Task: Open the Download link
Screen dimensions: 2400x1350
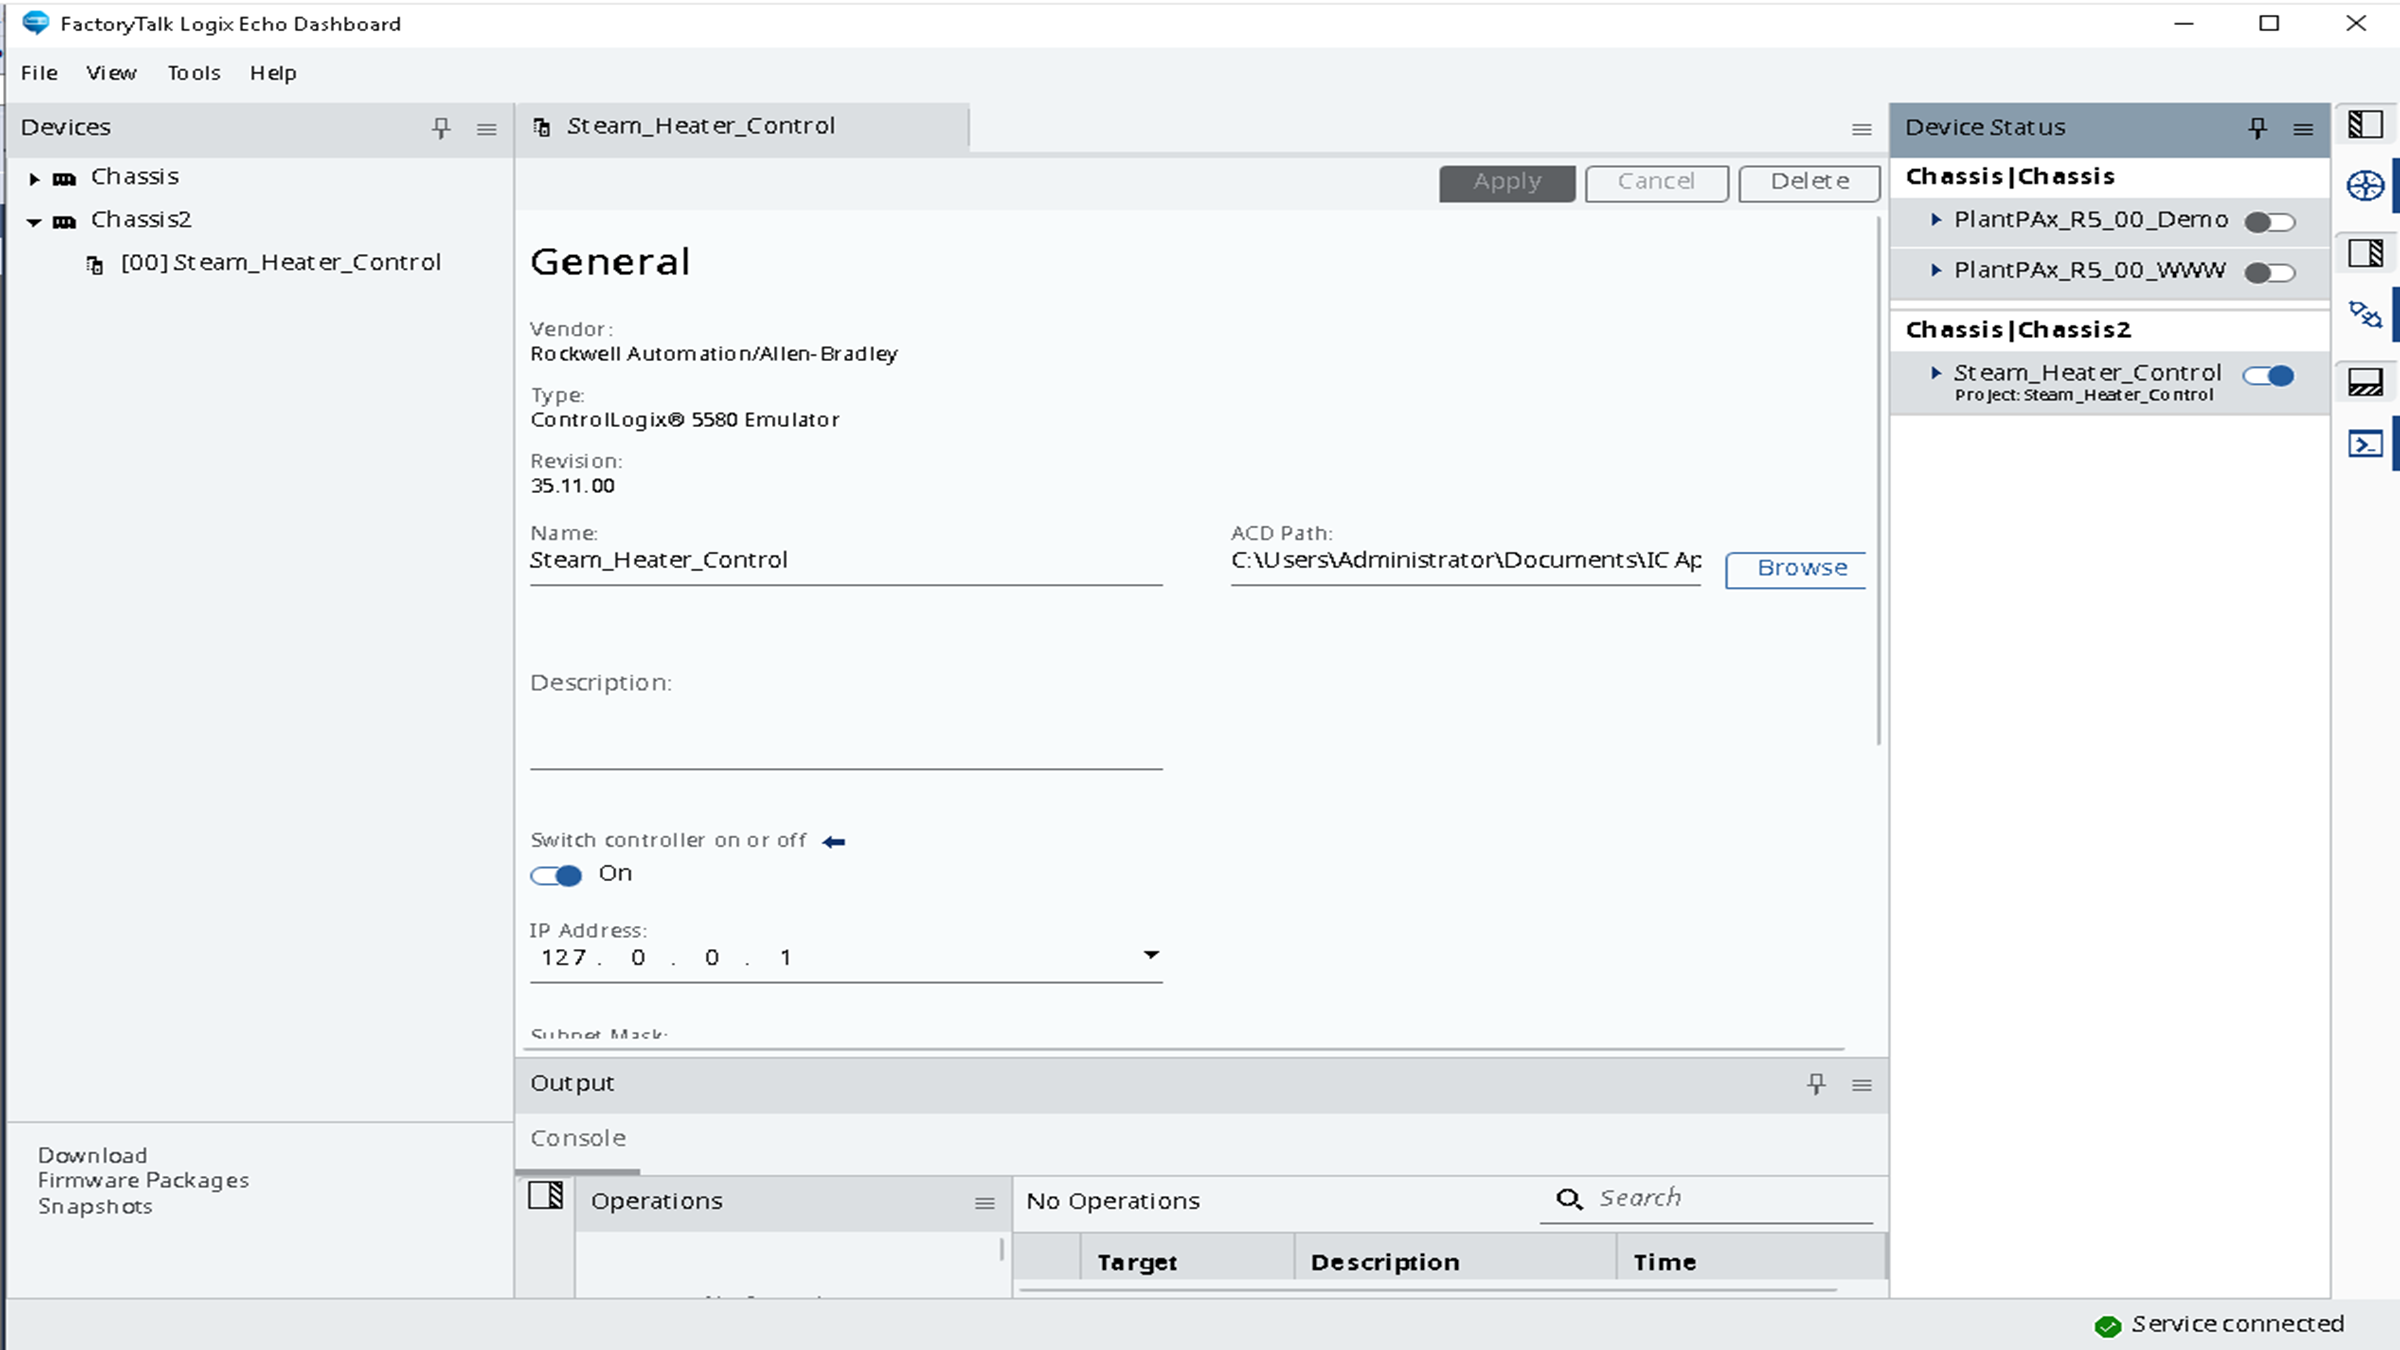Action: tap(92, 1155)
